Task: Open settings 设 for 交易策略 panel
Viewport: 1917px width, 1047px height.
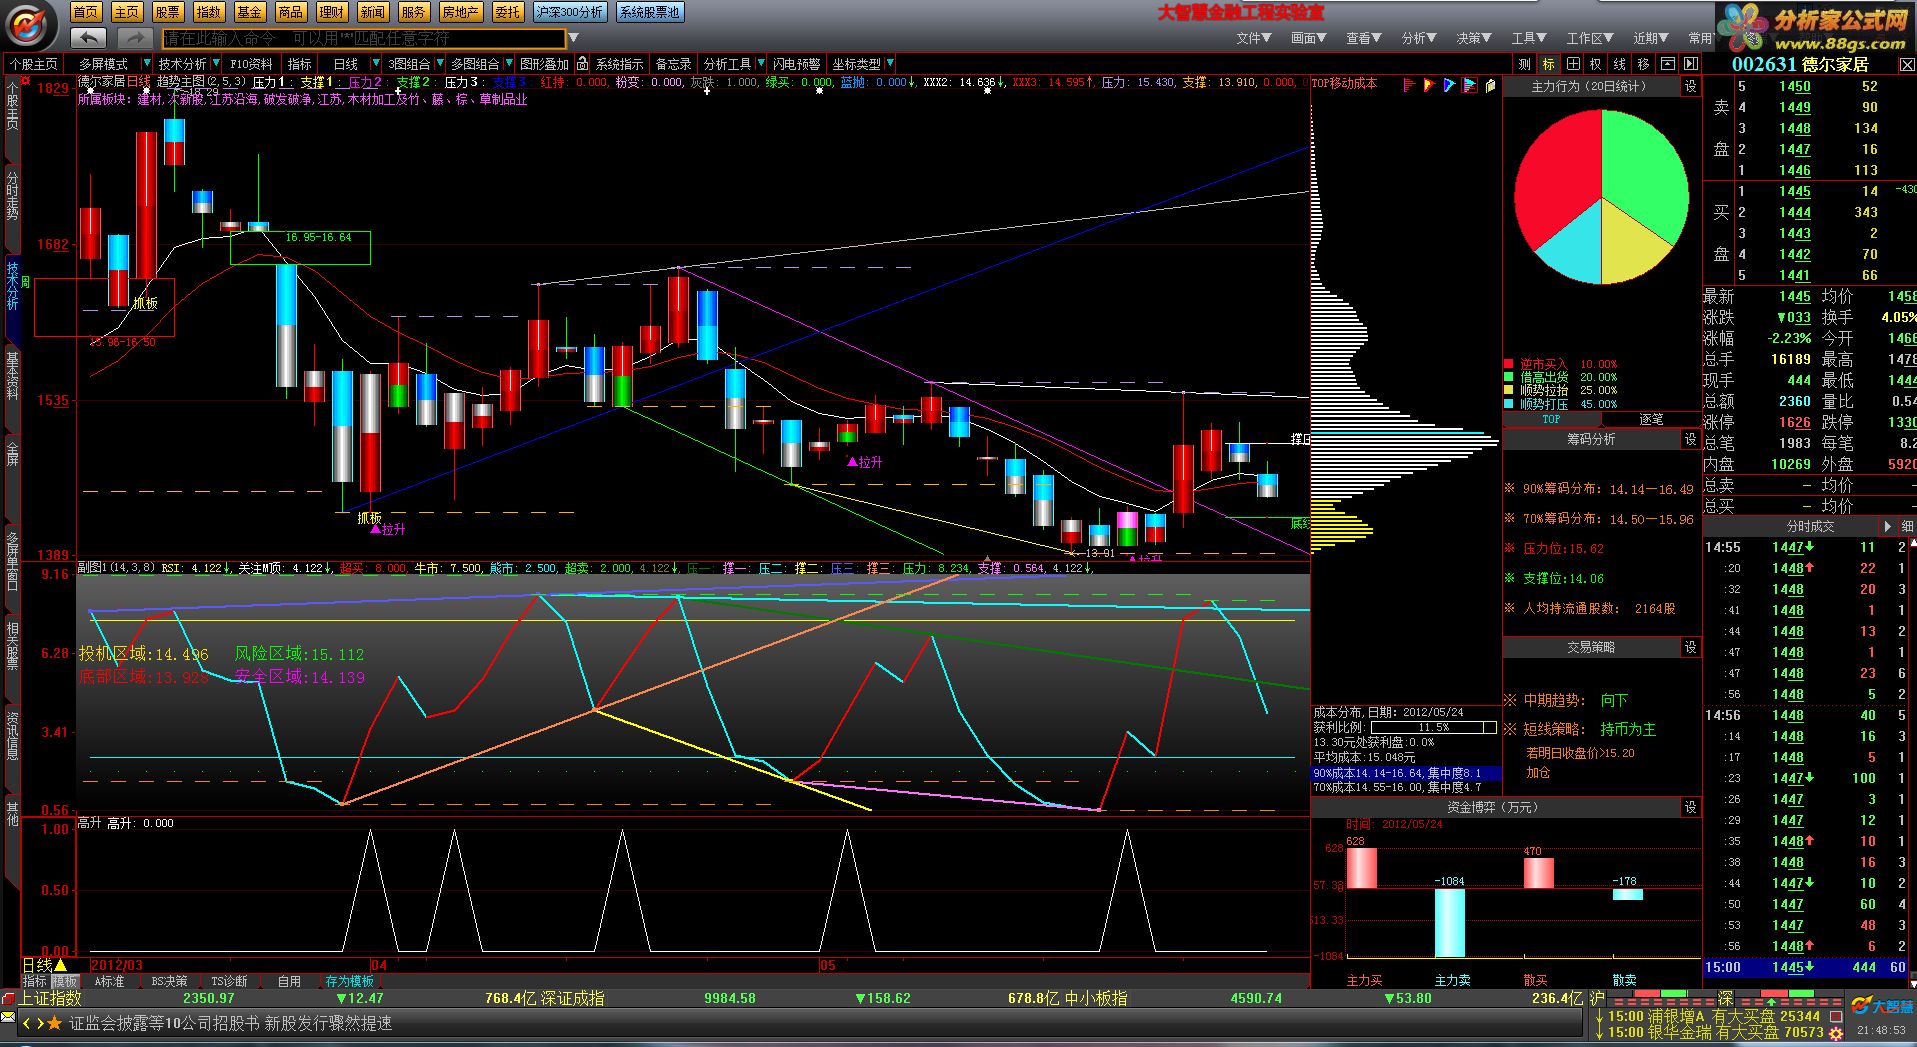Action: (1690, 647)
